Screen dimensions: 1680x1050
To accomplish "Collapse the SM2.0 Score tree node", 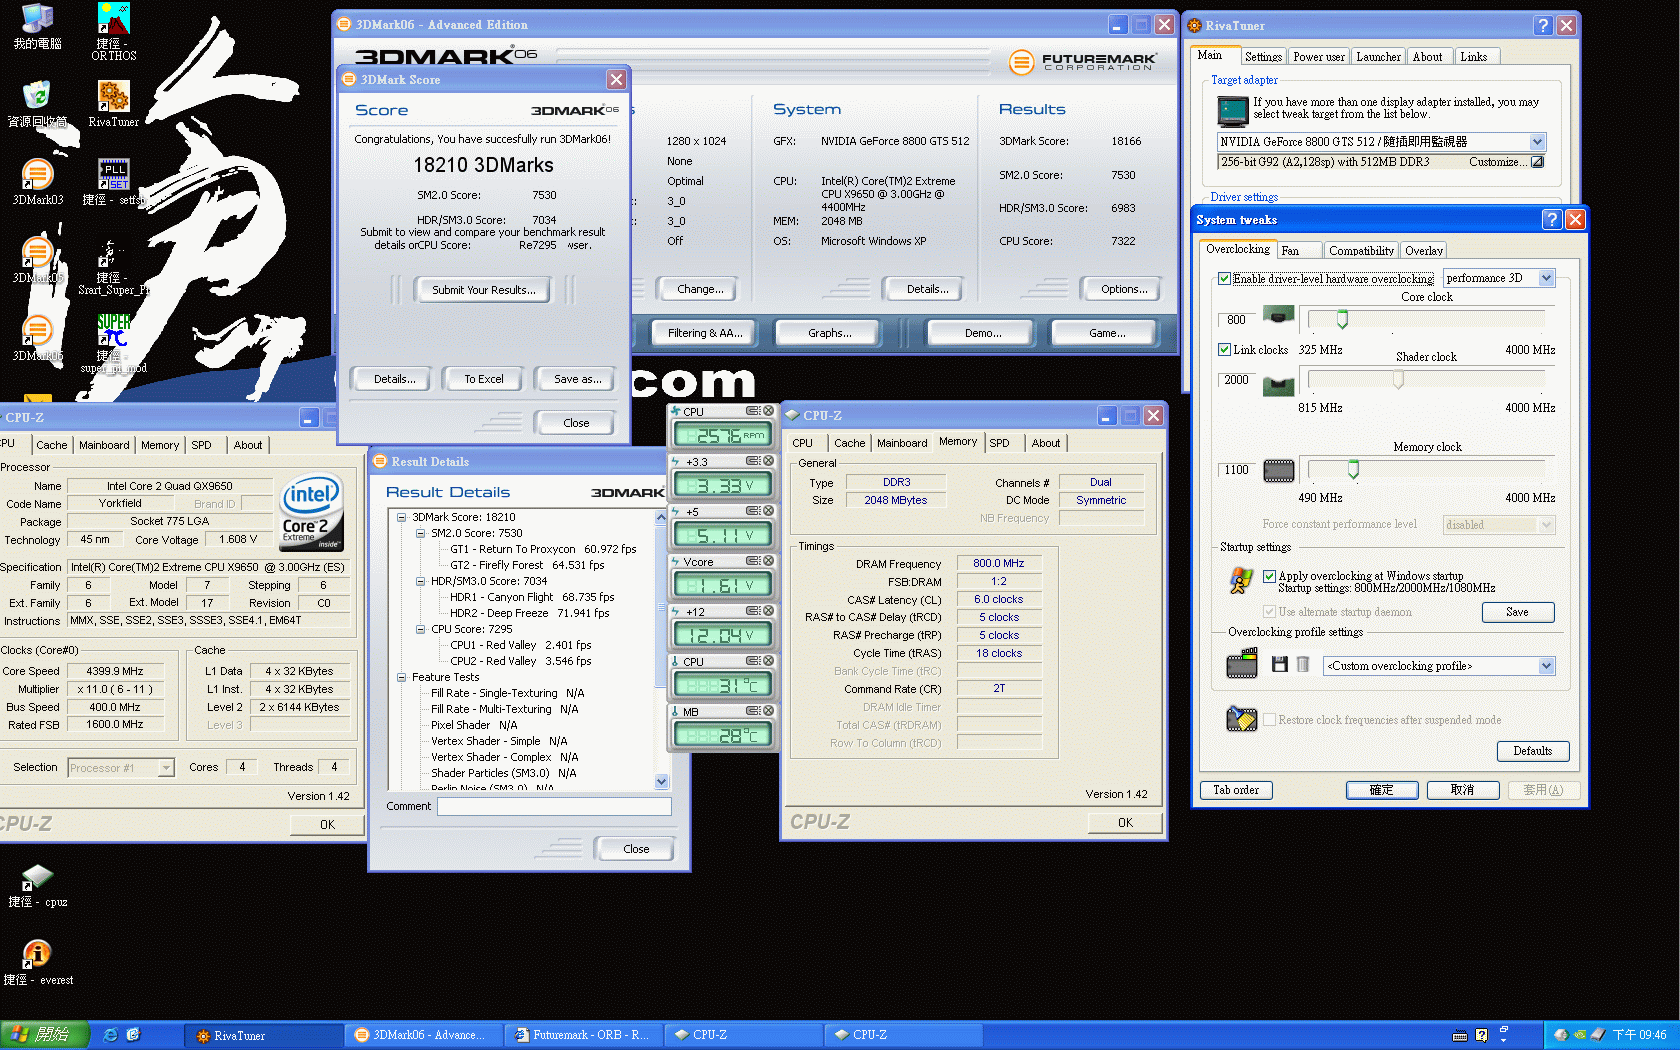I will [421, 533].
